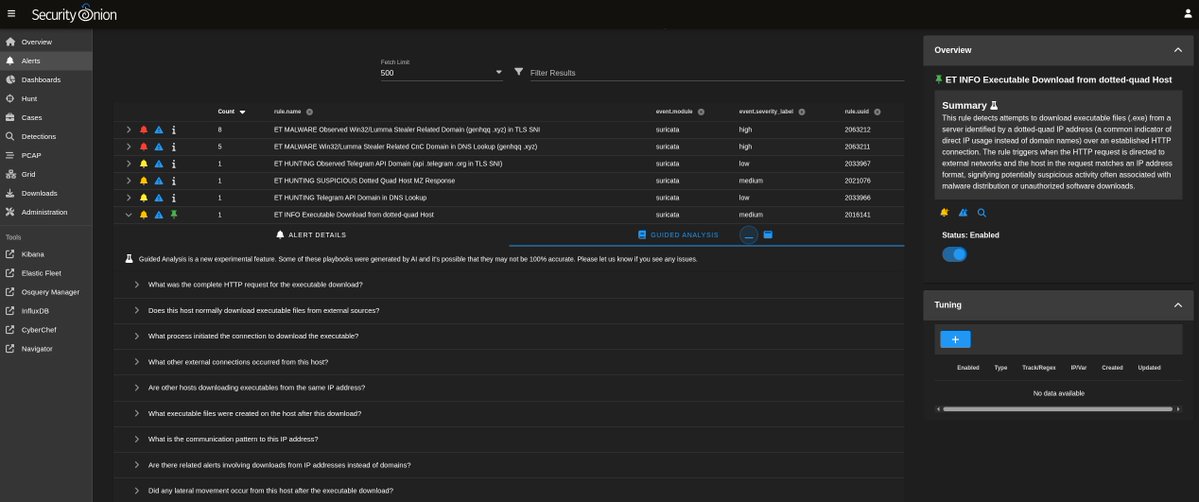
Task: Open Administration in the sidebar
Action: point(46,212)
